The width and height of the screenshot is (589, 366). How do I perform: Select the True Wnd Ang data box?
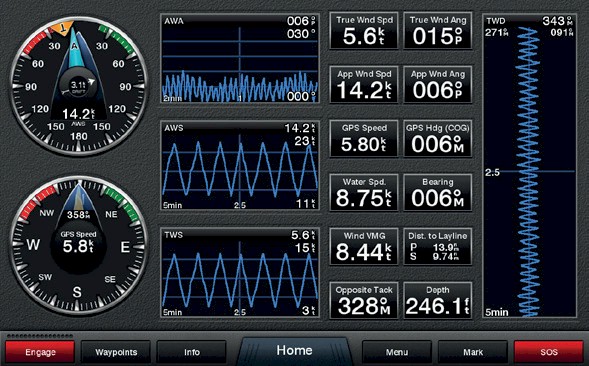(x=438, y=31)
